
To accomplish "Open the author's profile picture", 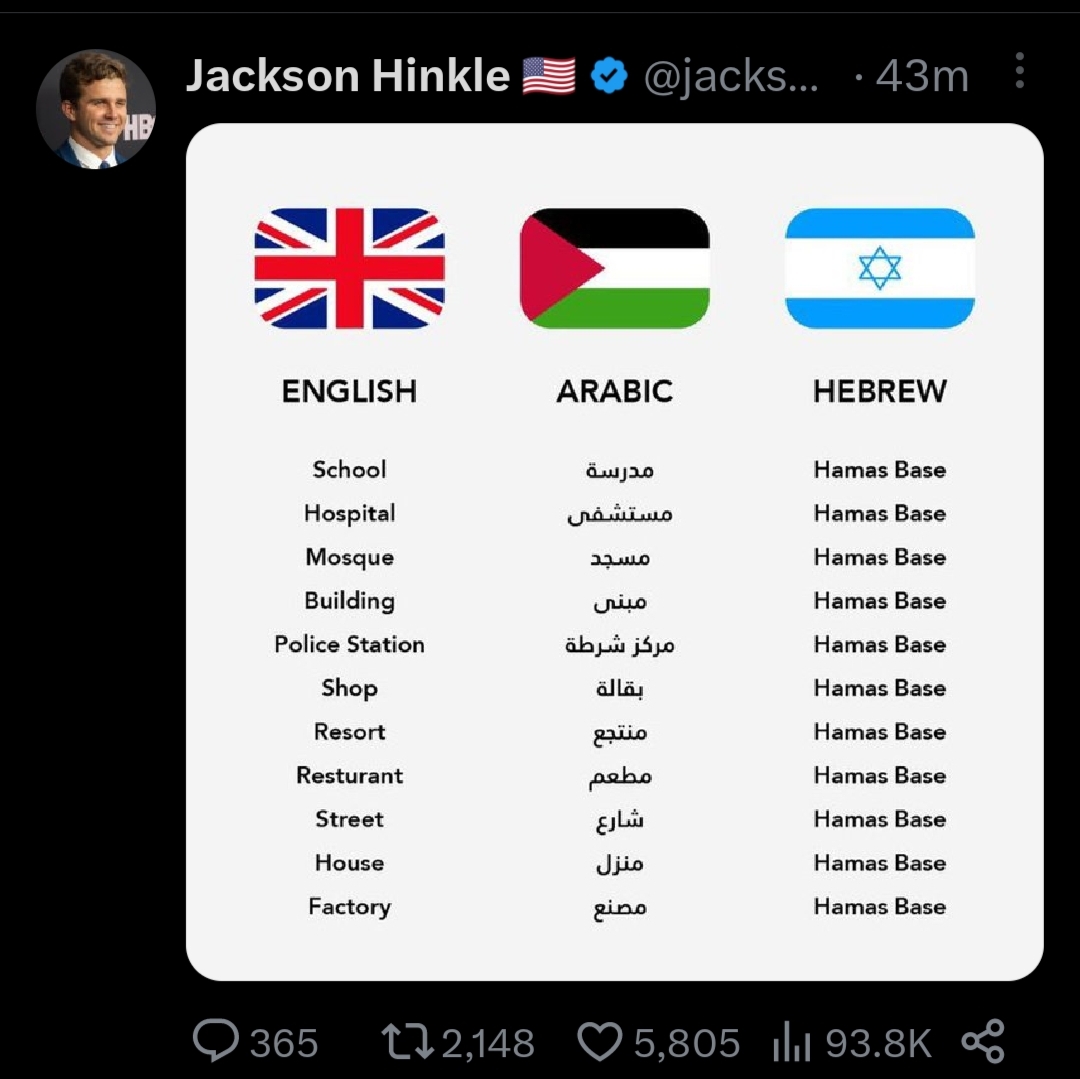I will pos(96,109).
